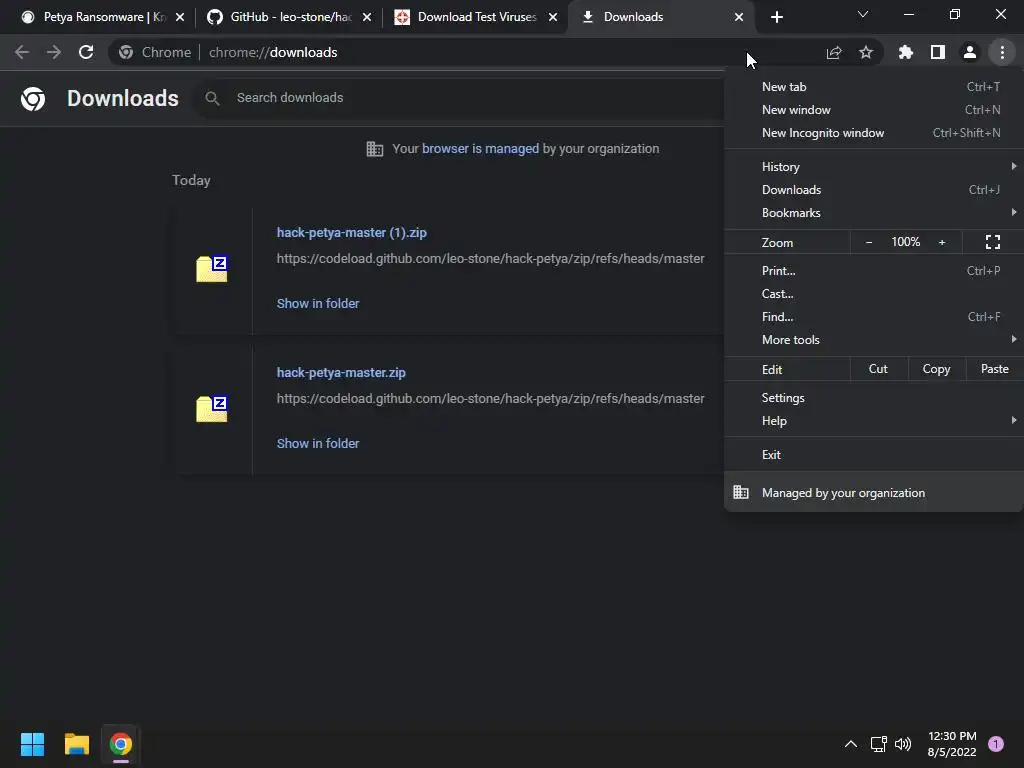The image size is (1024, 768).
Task: Open the Extensions puzzle icon
Action: (x=906, y=52)
